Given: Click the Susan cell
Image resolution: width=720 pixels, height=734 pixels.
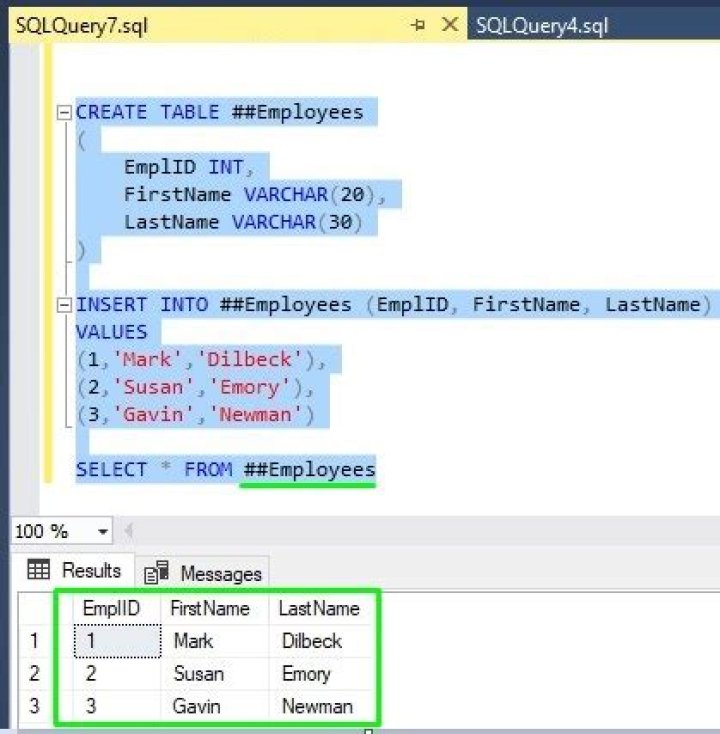Looking at the screenshot, I should 215,674.
